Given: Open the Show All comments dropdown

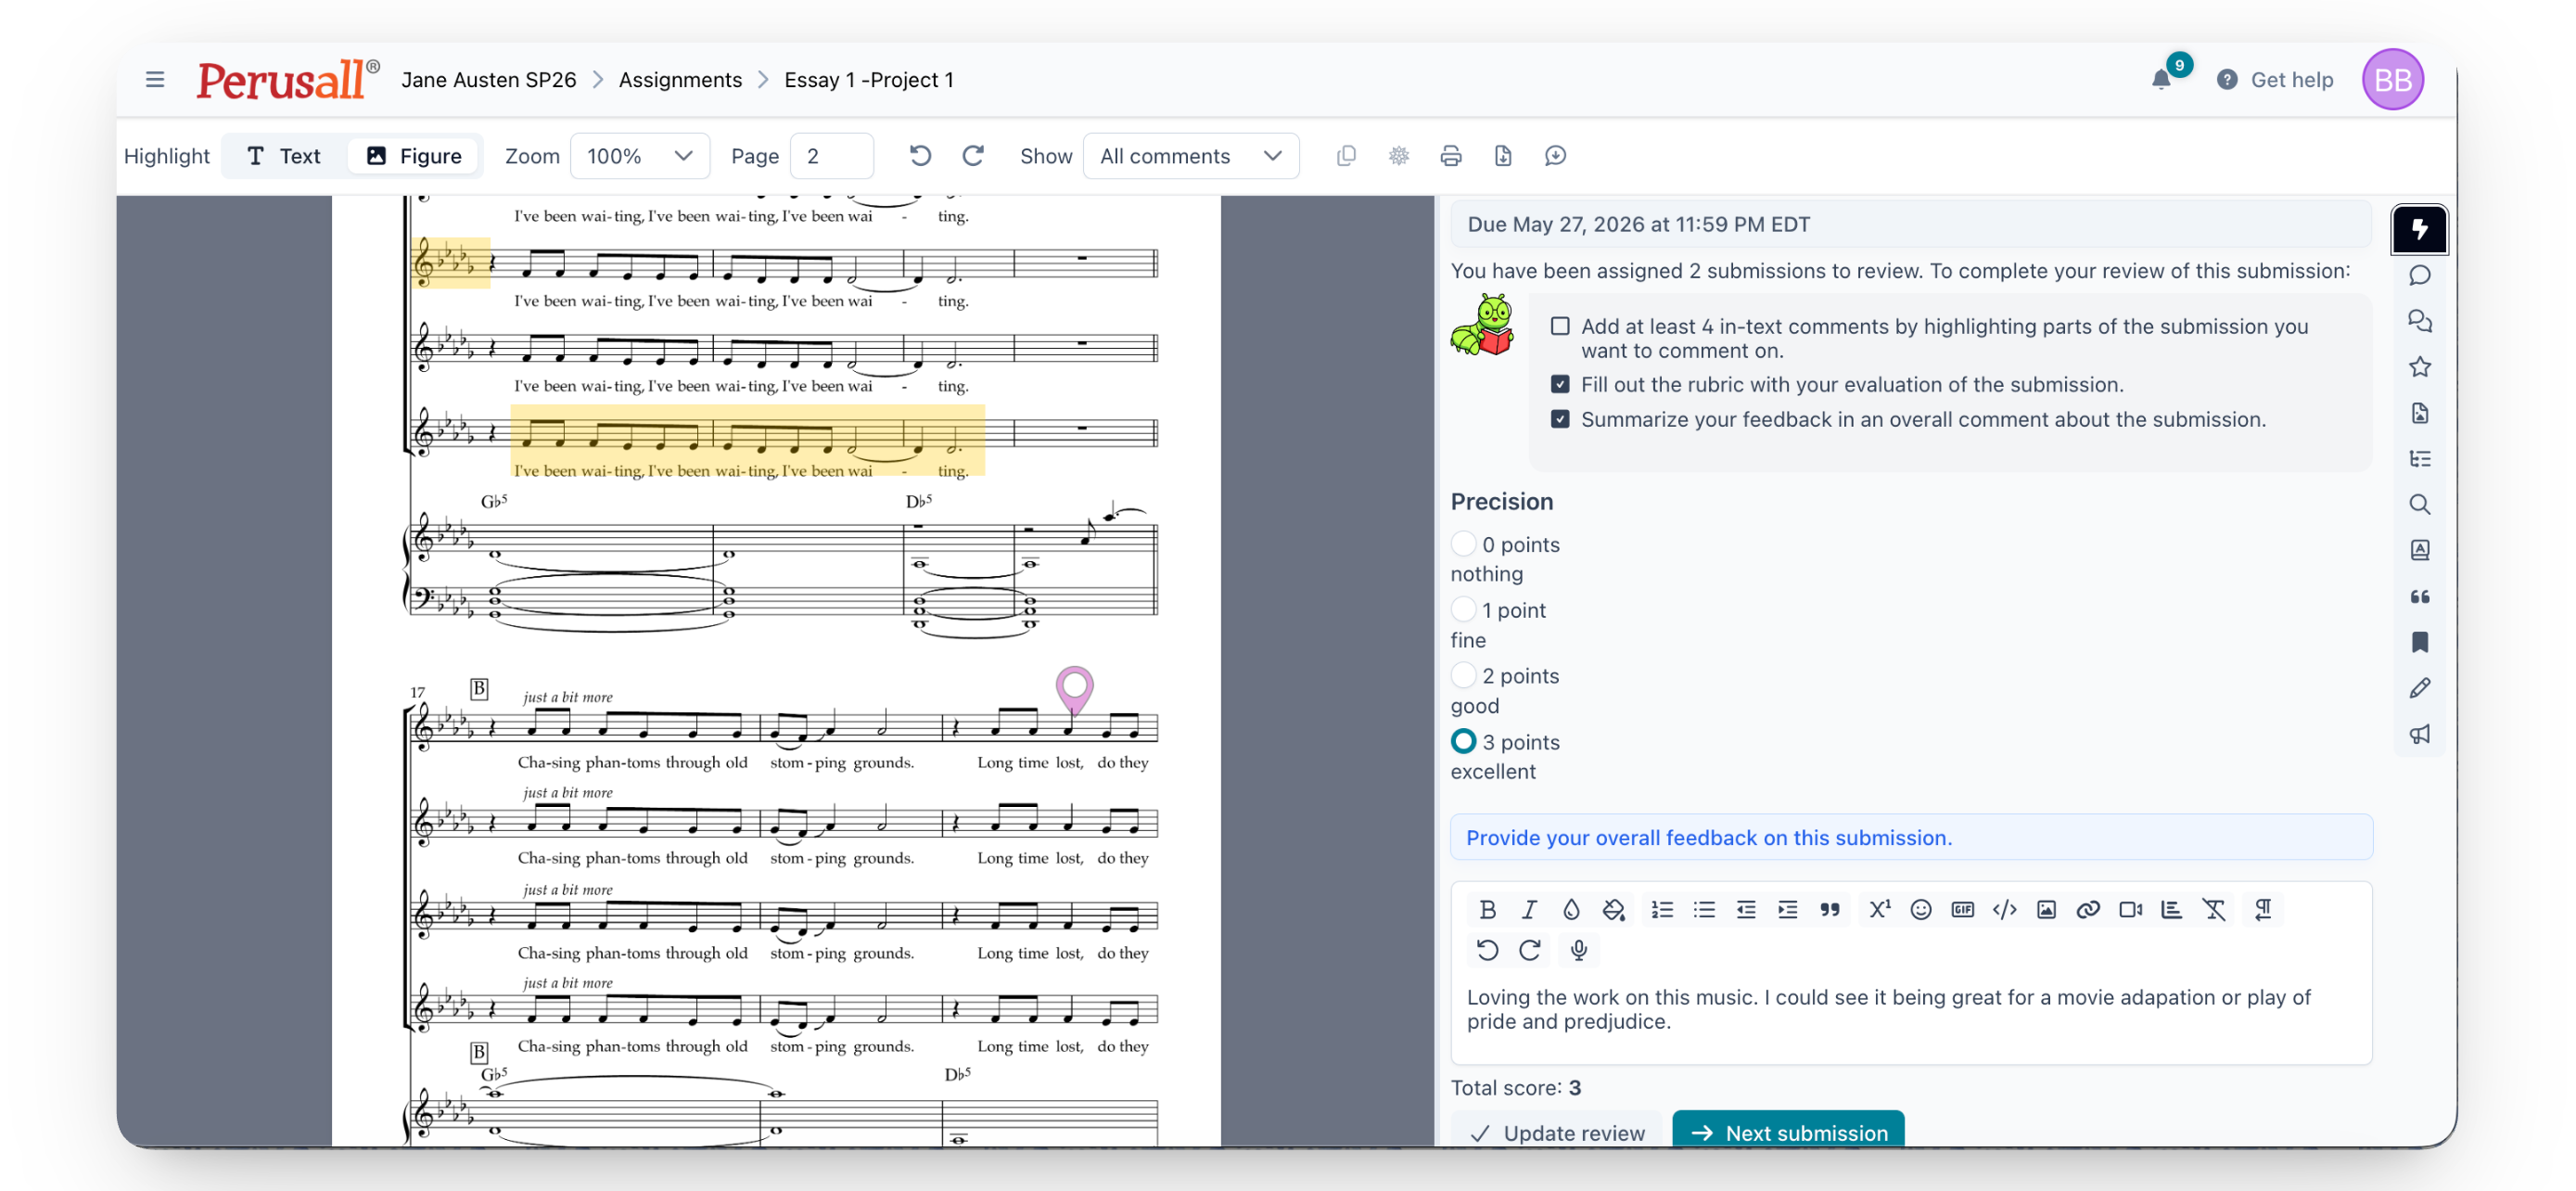Looking at the screenshot, I should 1191,156.
